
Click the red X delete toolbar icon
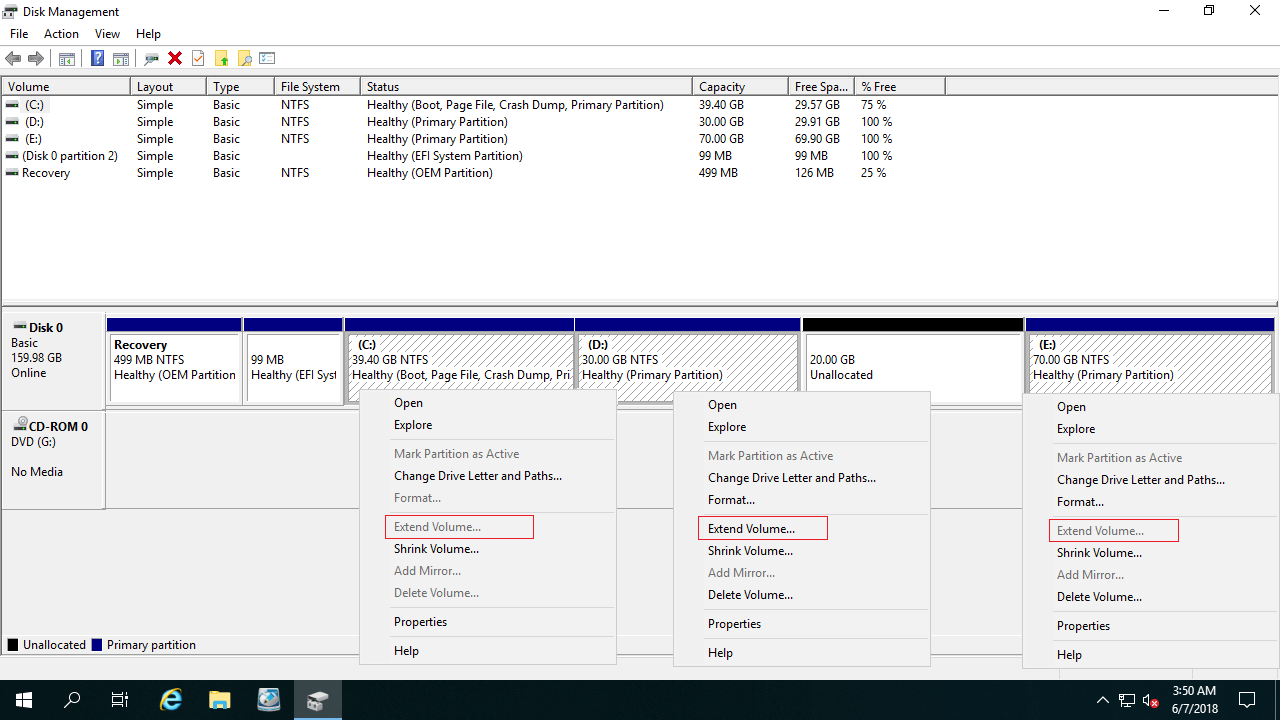[175, 58]
